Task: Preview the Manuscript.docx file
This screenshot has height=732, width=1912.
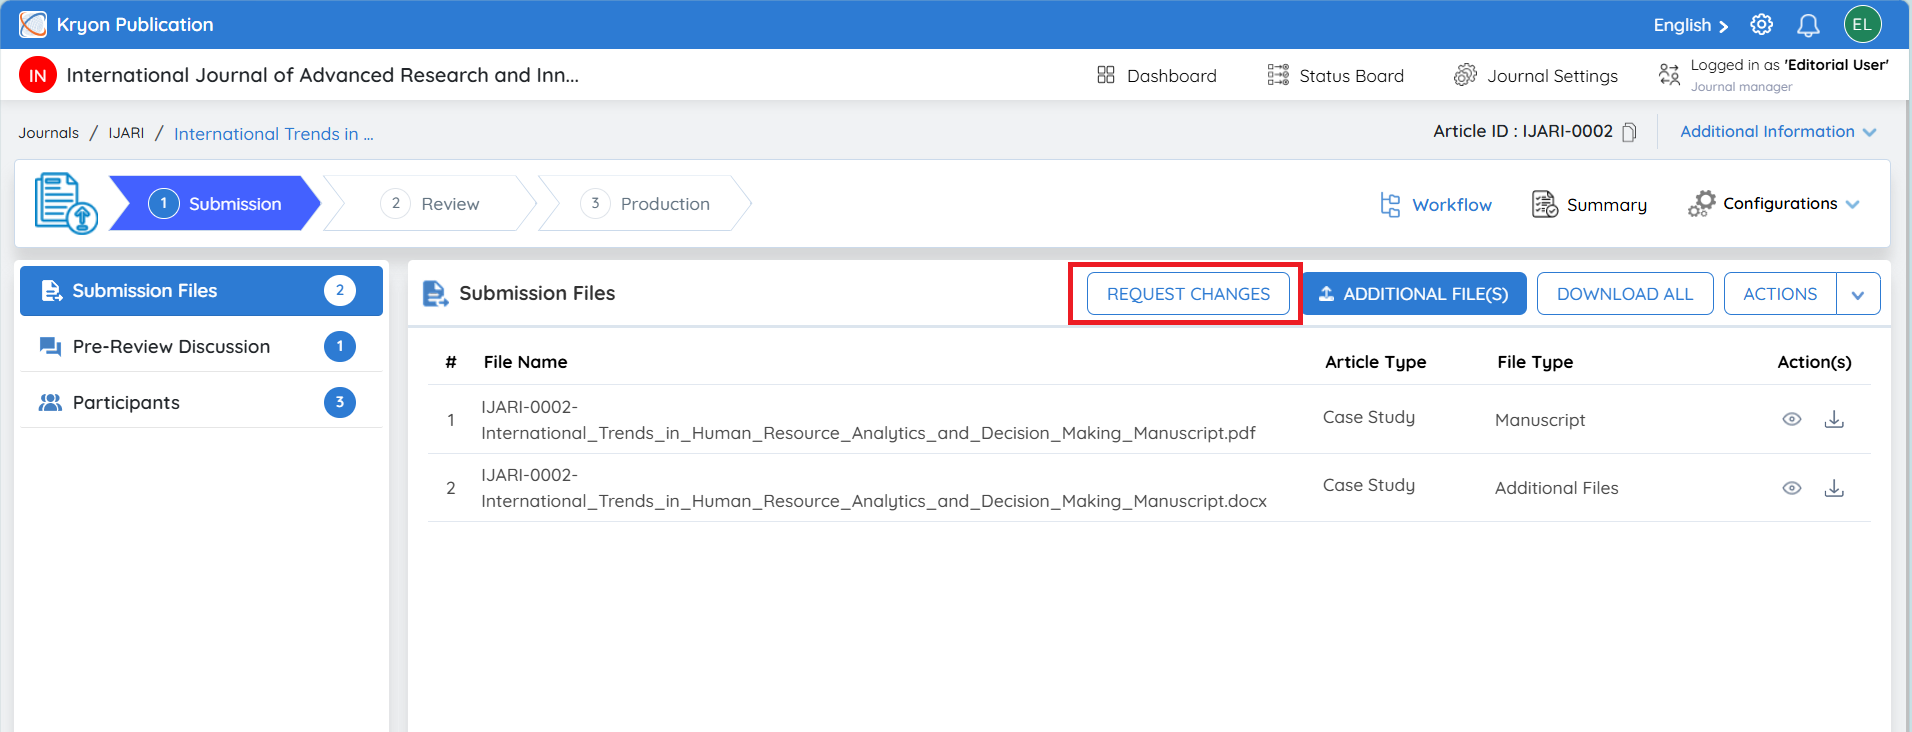Action: pos(1791,488)
